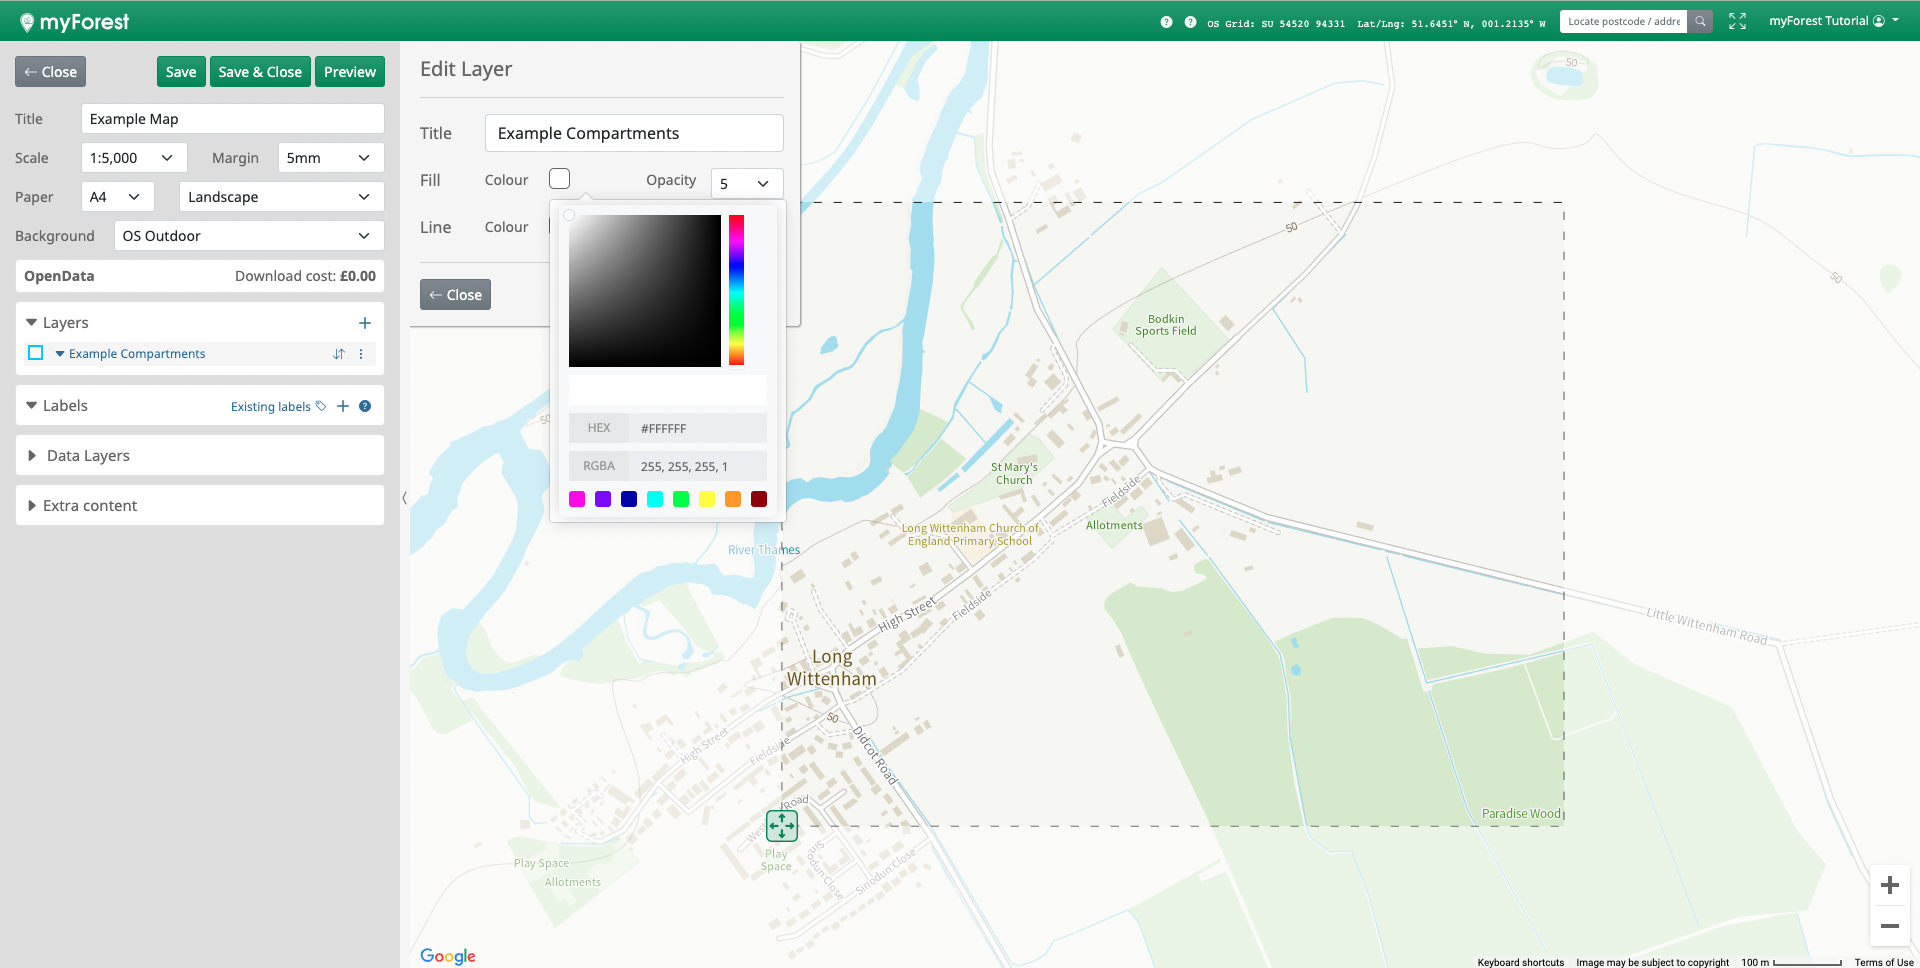This screenshot has height=968, width=1920.
Task: Pick the magenta preset colour swatch
Action: [577, 499]
